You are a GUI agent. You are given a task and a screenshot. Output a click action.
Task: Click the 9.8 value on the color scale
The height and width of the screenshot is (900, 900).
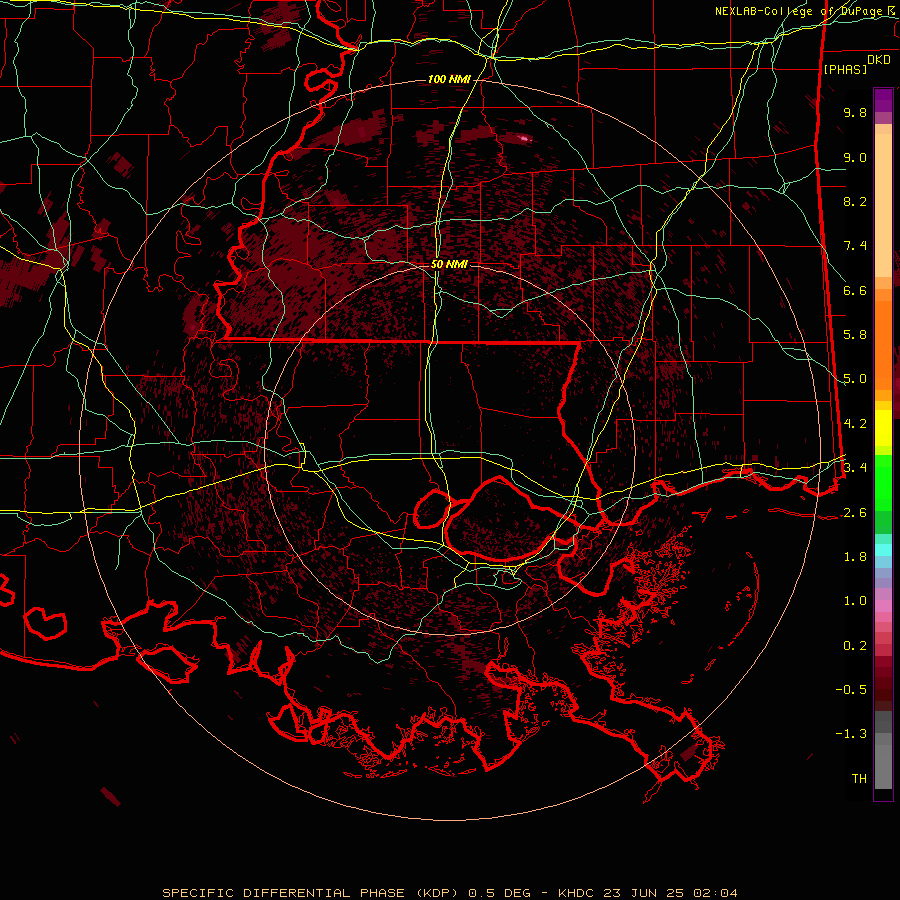855,113
